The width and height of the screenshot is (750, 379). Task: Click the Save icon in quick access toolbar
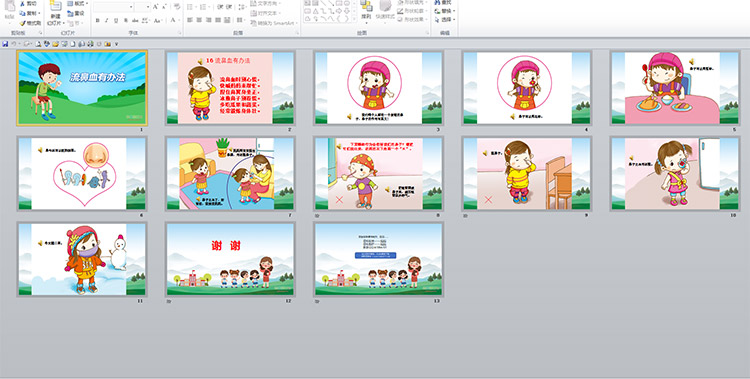coord(5,44)
